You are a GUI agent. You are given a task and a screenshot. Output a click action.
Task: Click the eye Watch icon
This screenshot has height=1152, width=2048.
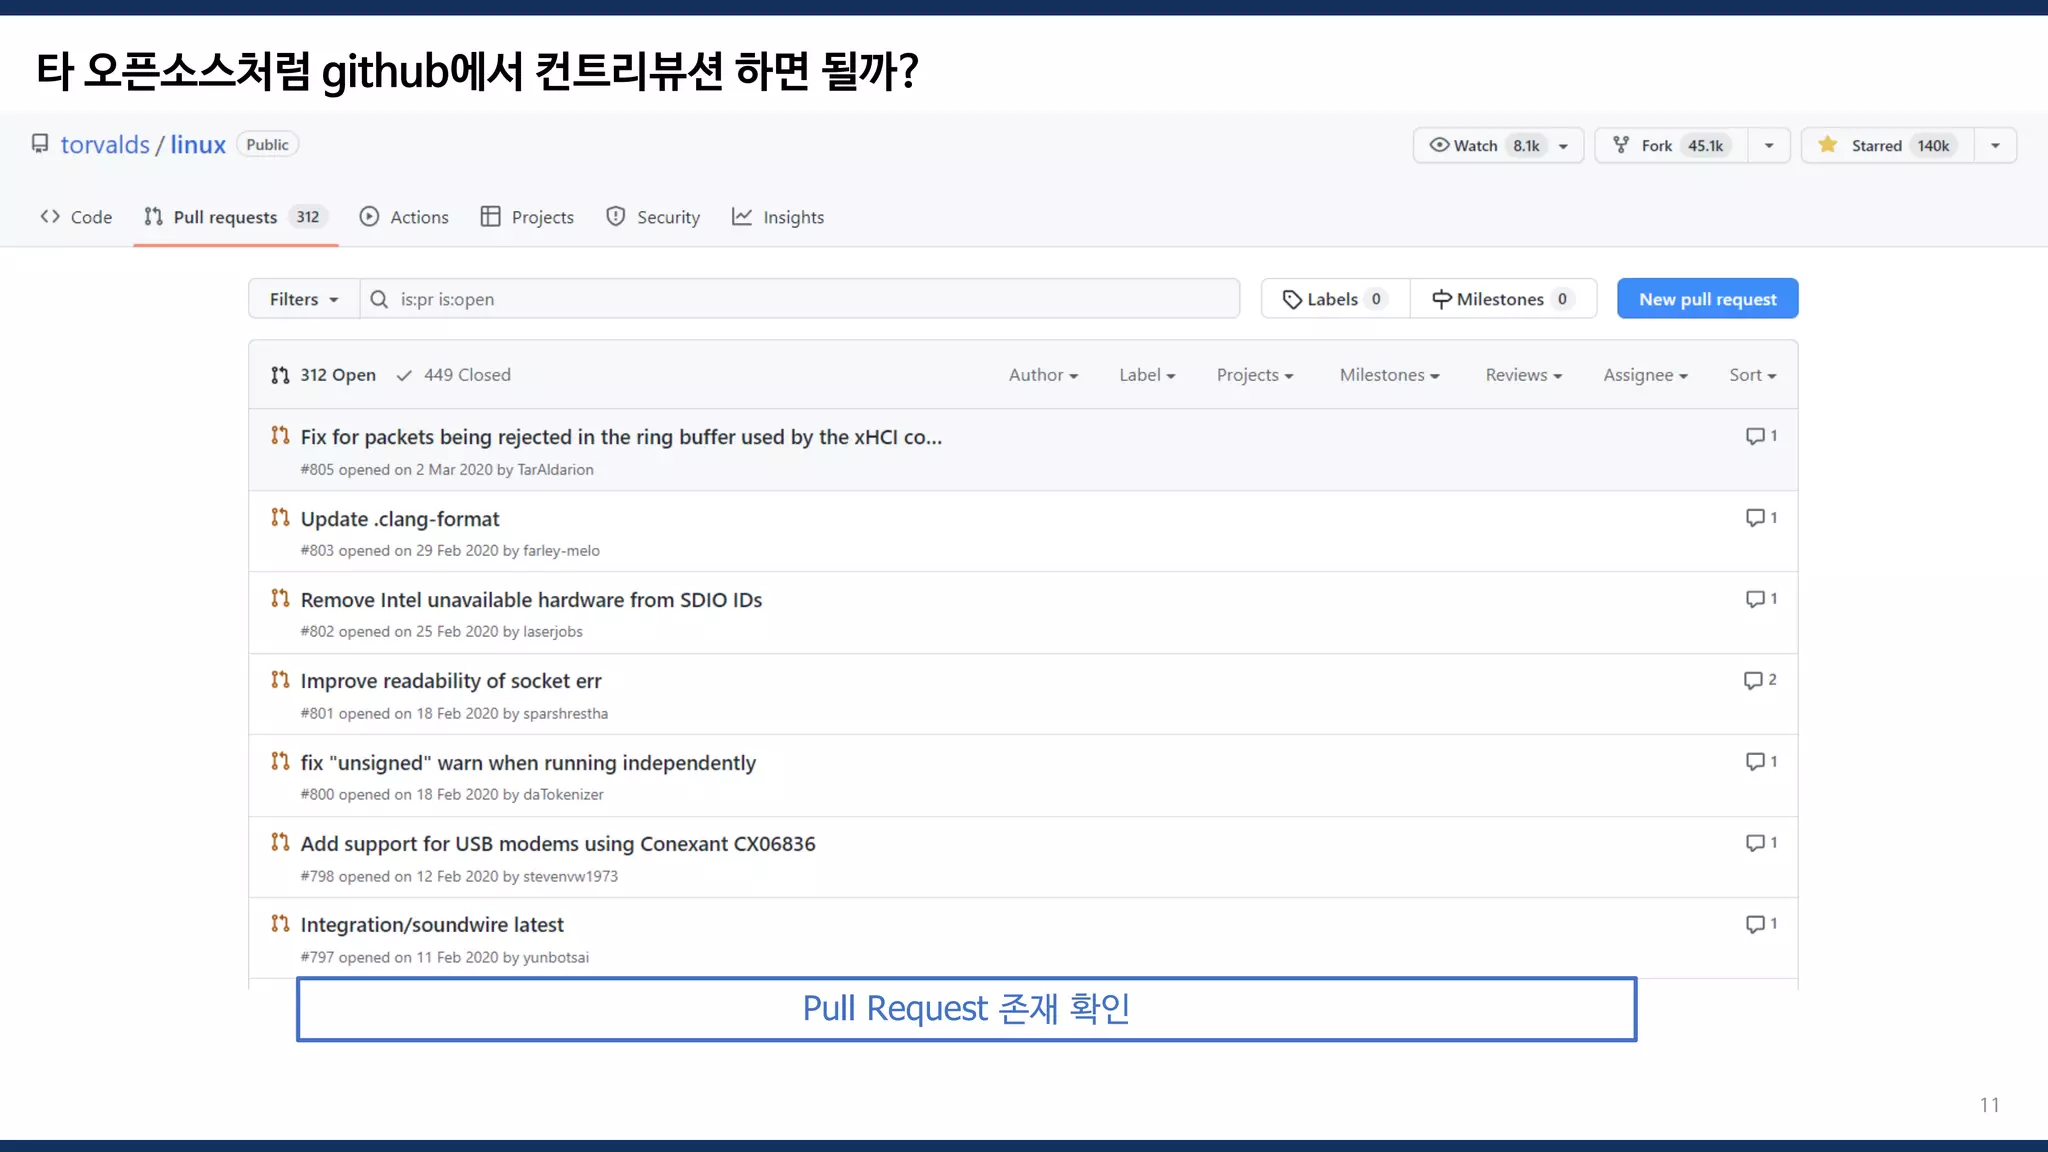coord(1439,145)
